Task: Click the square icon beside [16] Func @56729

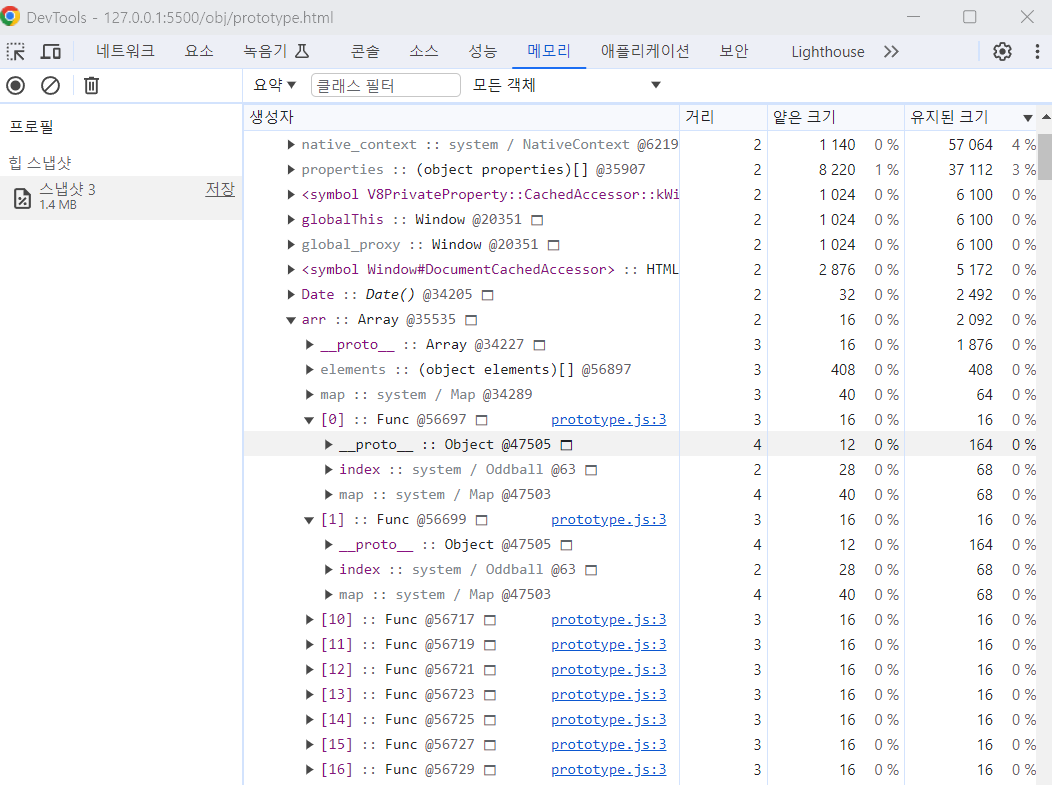Action: [x=490, y=770]
